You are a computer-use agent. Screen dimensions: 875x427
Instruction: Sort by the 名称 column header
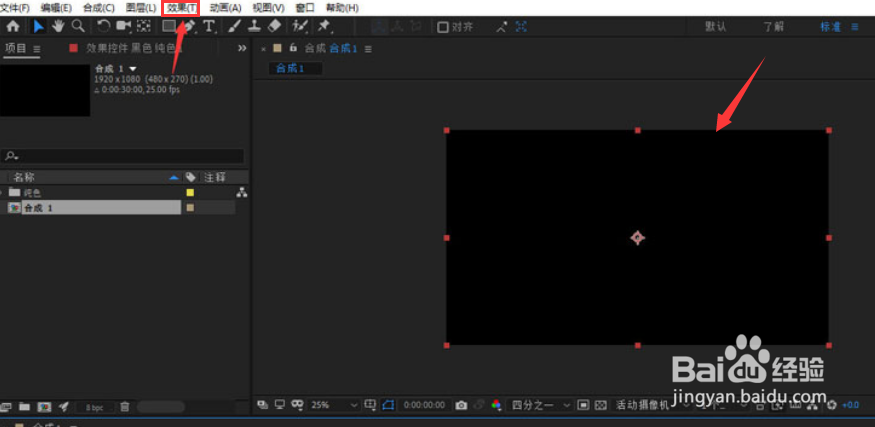click(x=25, y=177)
